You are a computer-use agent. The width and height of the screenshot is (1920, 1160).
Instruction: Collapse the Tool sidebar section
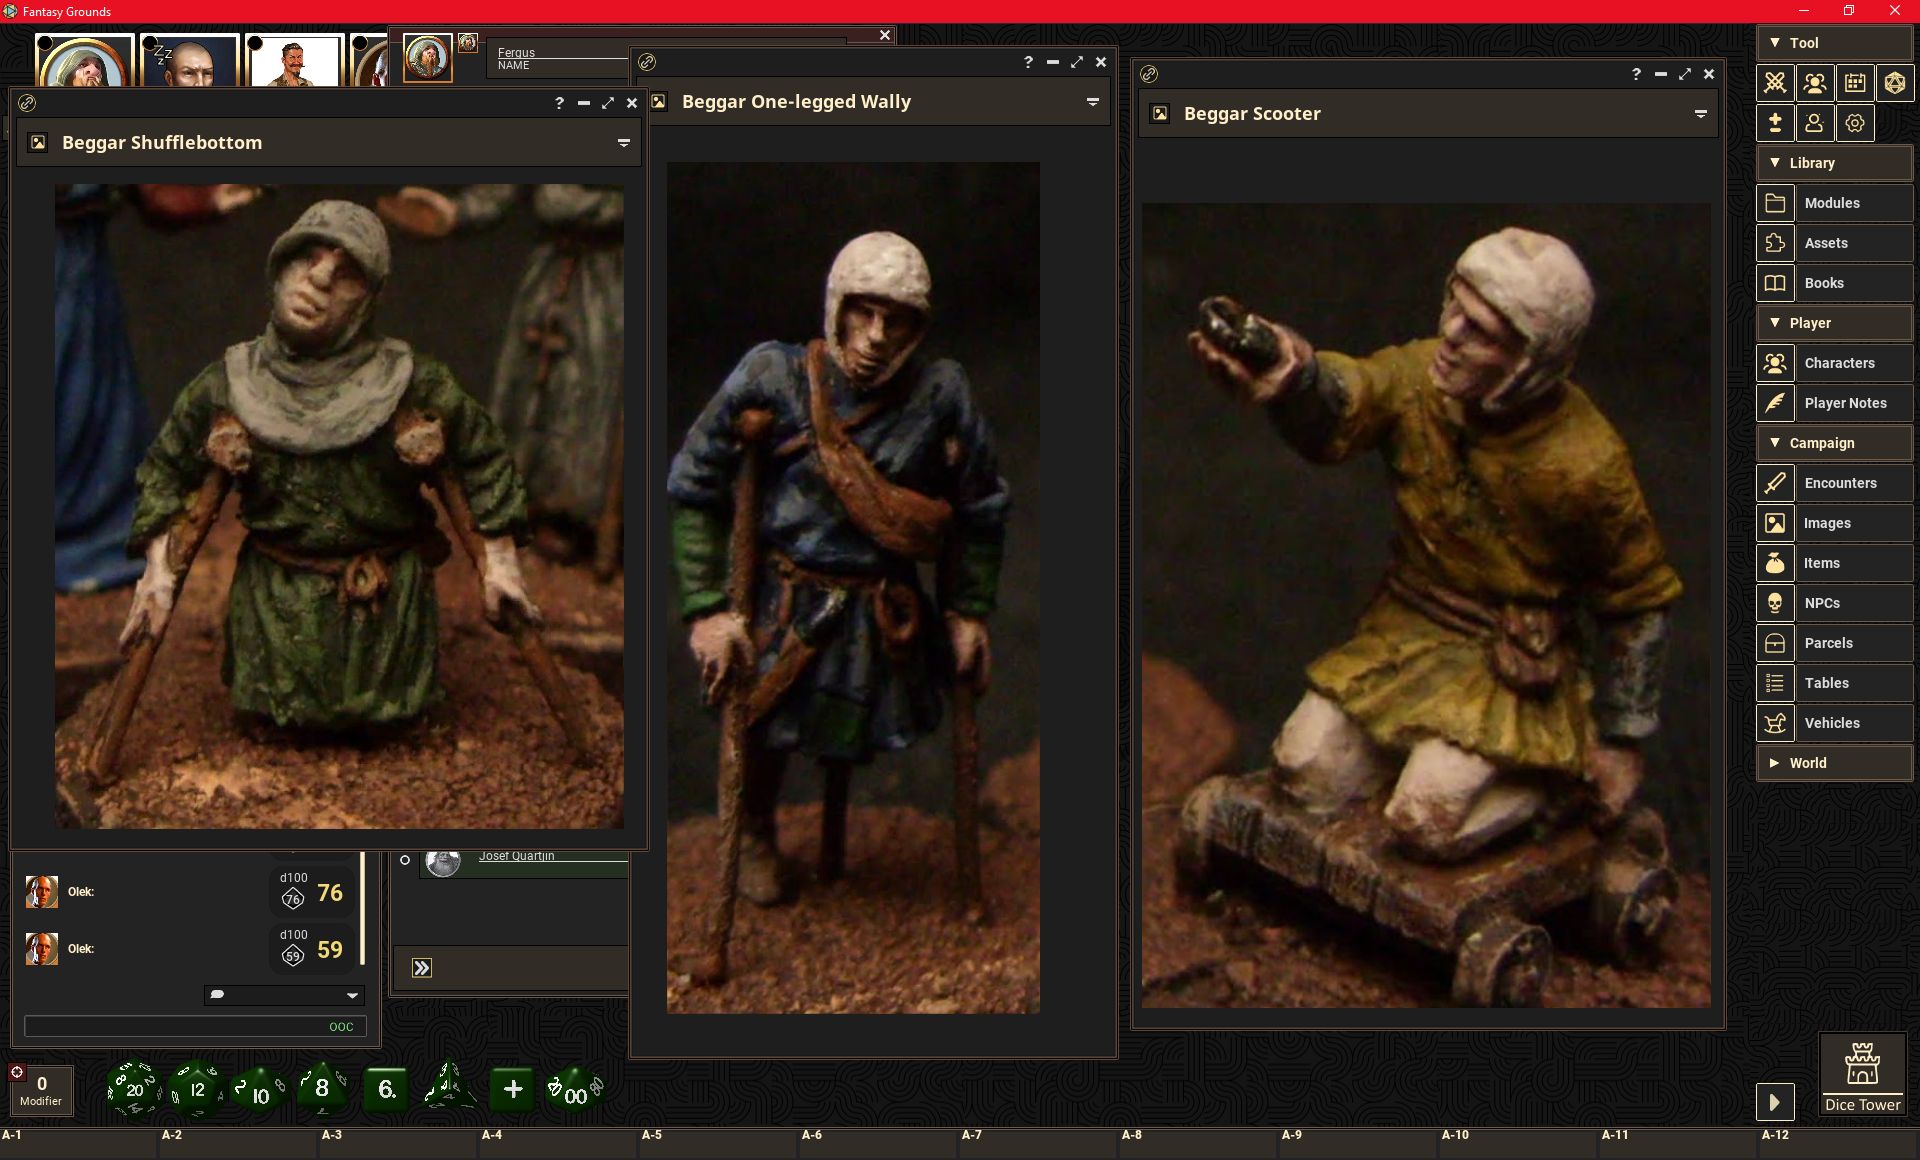point(1834,43)
